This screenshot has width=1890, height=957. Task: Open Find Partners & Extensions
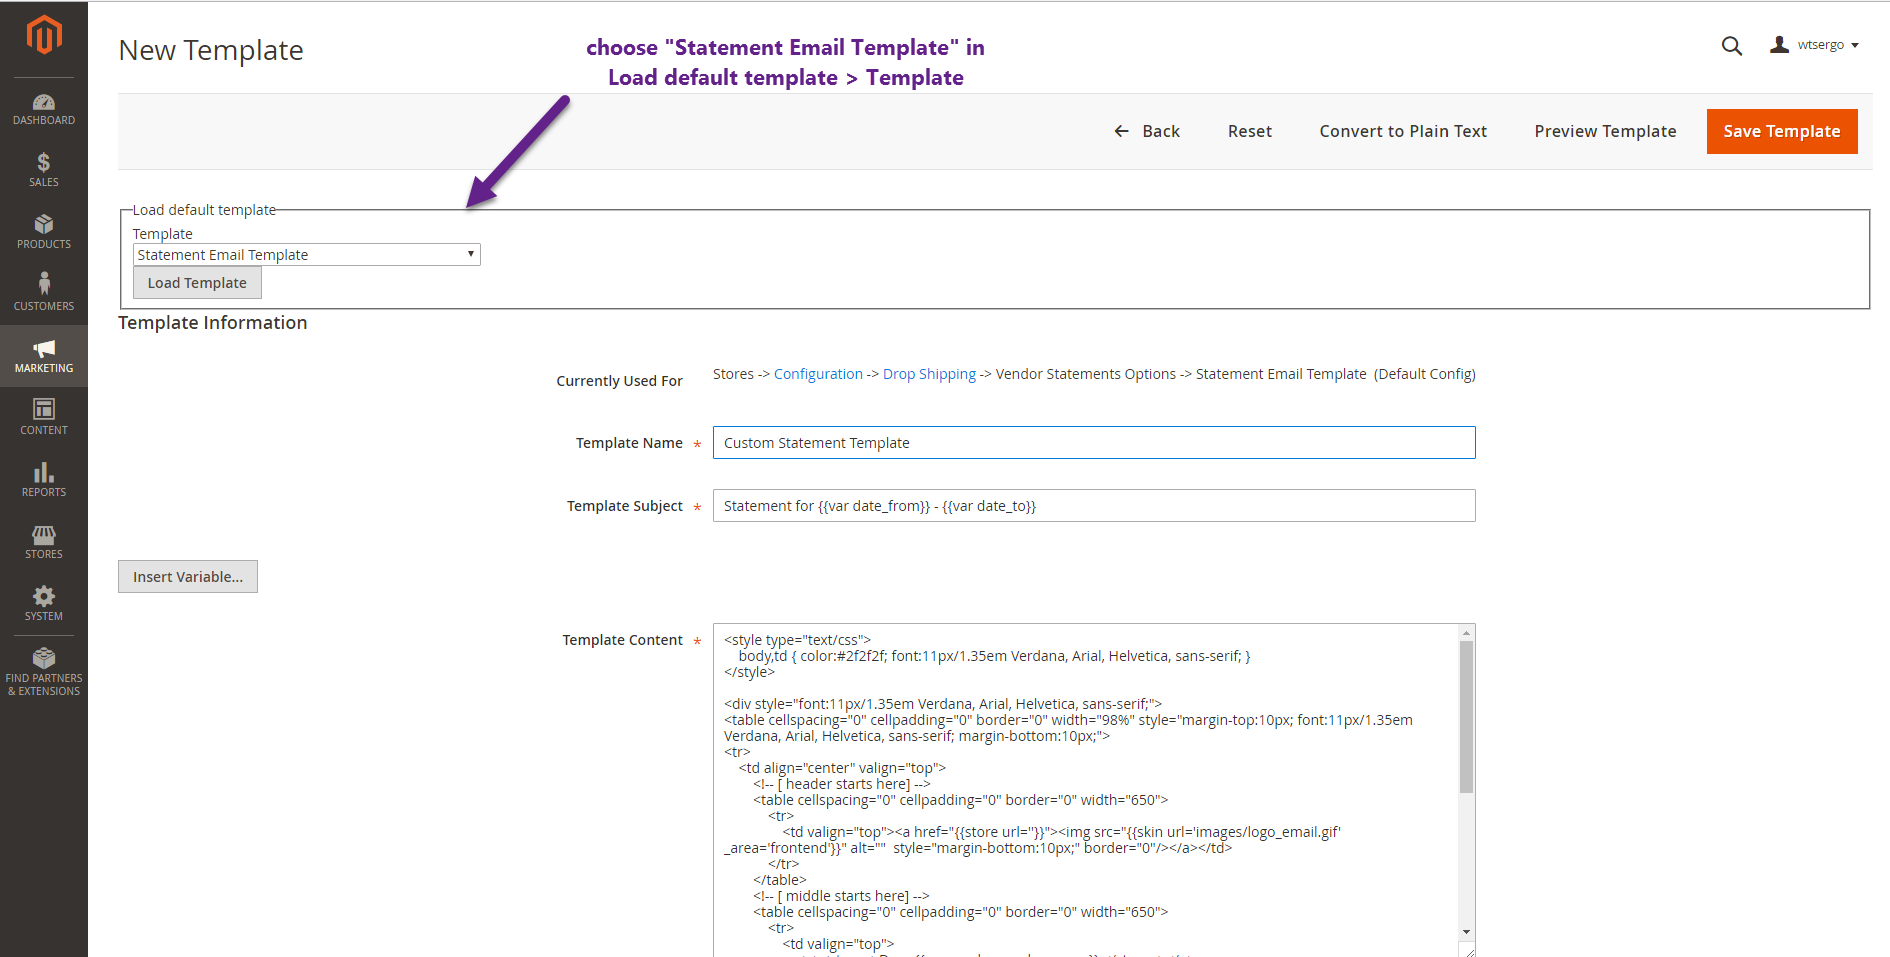pyautogui.click(x=44, y=672)
